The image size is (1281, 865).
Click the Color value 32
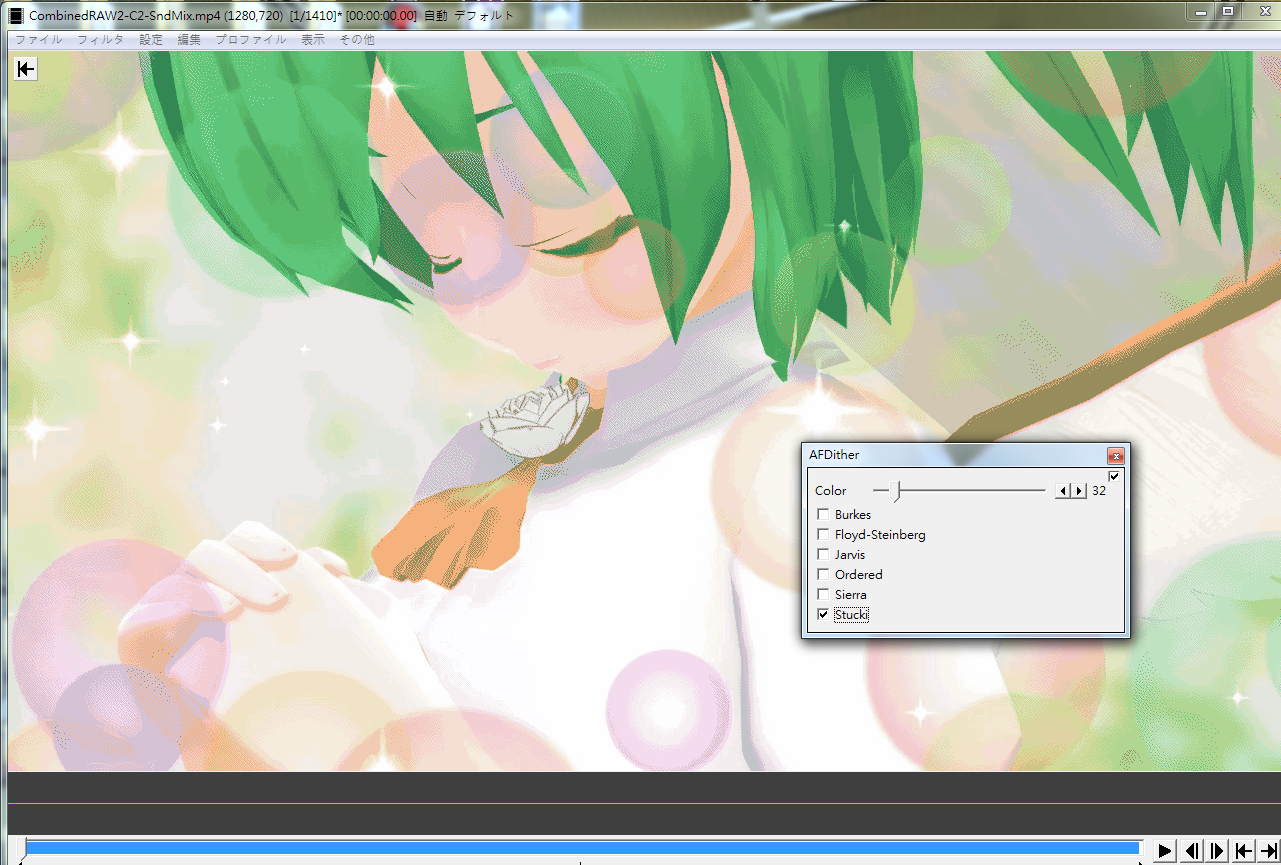coord(1099,490)
